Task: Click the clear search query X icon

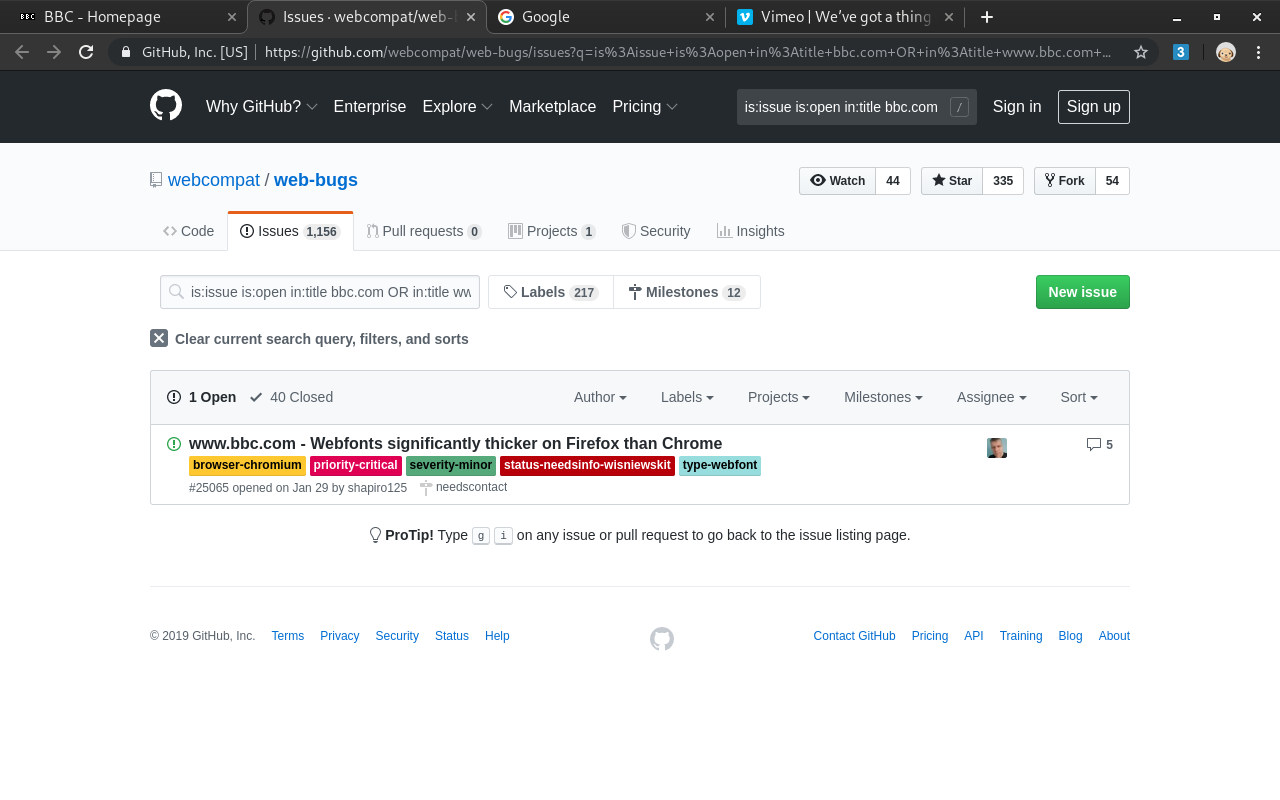Action: tap(159, 338)
